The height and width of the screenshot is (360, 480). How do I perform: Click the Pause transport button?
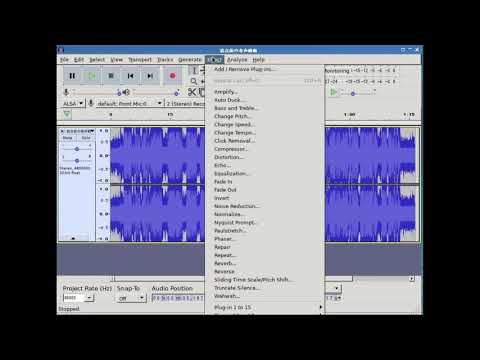point(72,76)
